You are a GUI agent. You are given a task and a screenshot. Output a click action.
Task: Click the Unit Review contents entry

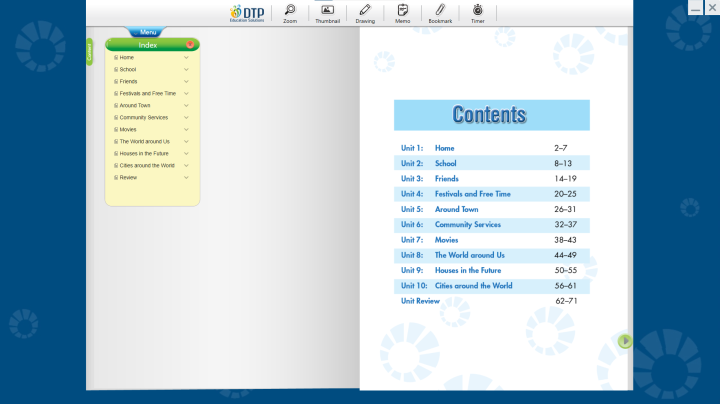[420, 301]
